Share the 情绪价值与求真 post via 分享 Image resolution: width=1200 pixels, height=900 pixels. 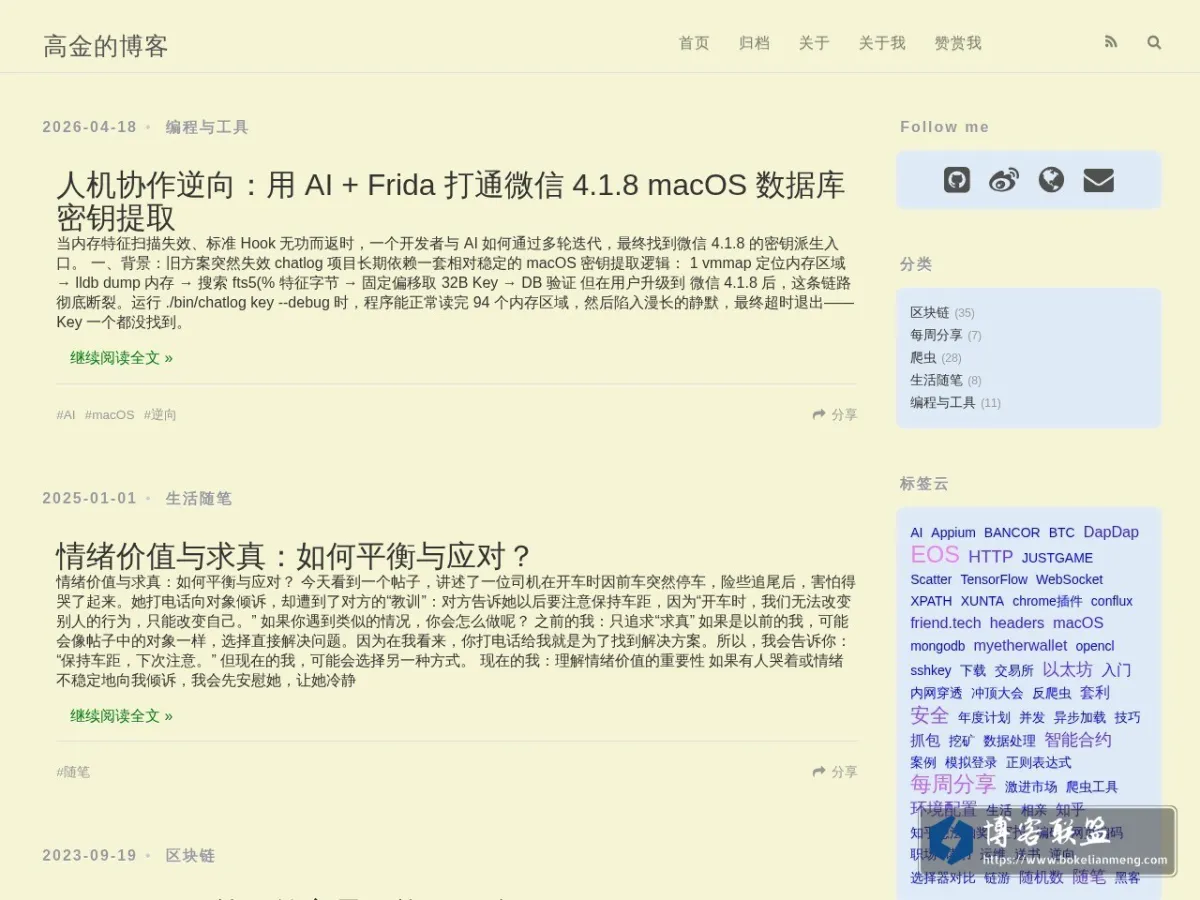coord(835,772)
